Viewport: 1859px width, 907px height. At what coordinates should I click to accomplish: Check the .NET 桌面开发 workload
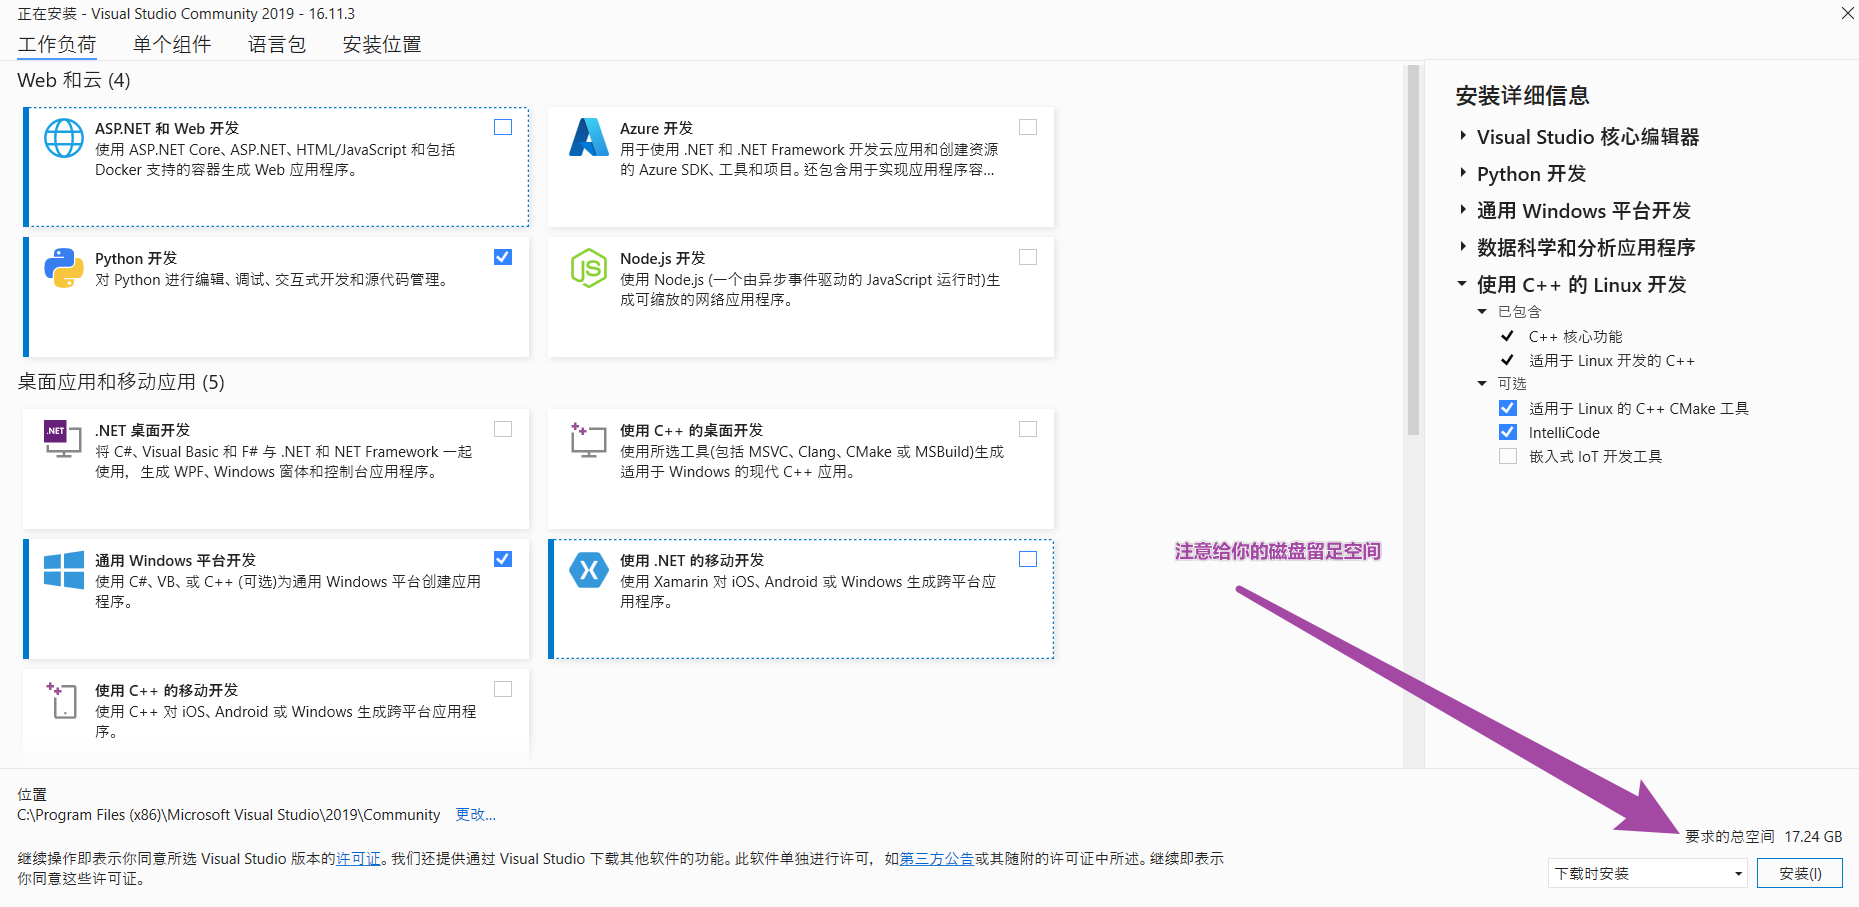coord(503,429)
